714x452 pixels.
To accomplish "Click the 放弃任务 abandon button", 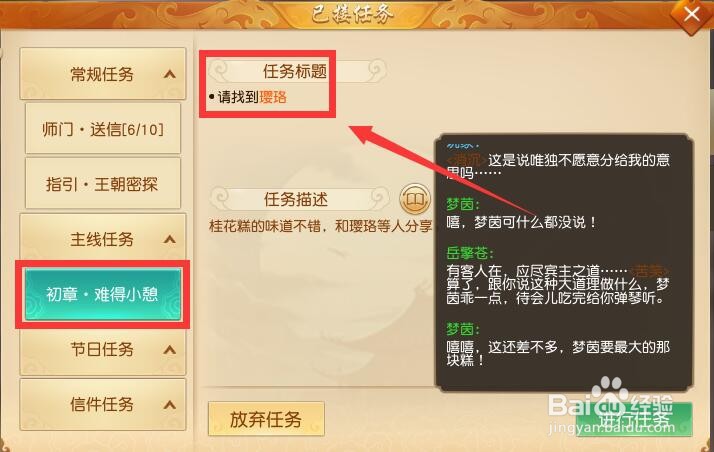I will point(266,419).
